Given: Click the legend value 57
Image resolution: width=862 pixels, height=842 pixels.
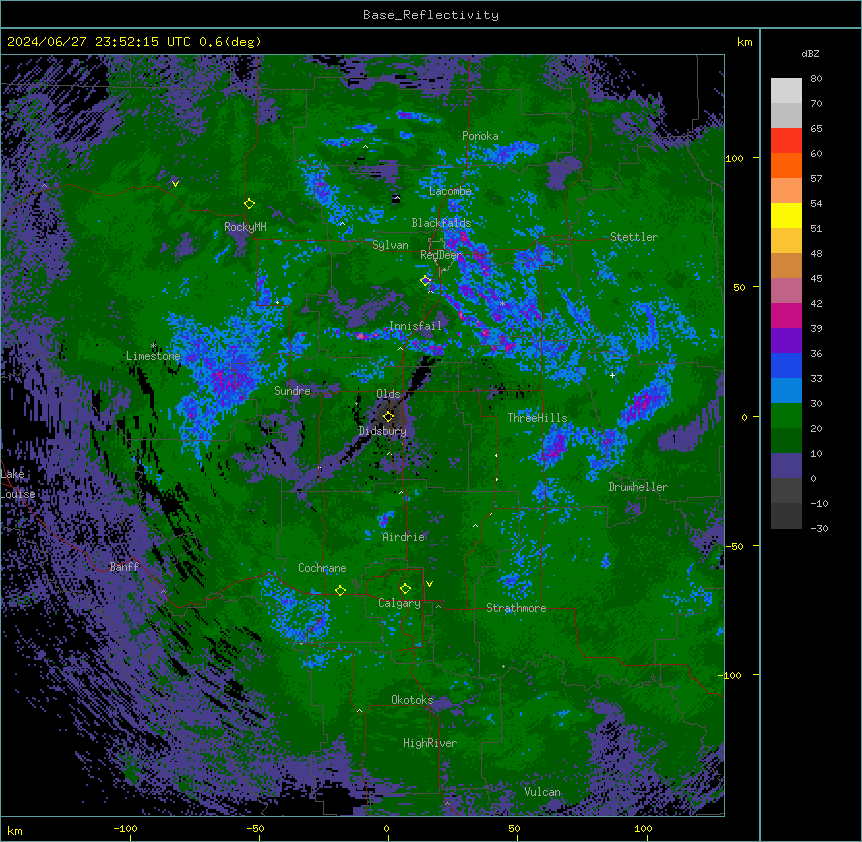Looking at the screenshot, I should (x=816, y=179).
